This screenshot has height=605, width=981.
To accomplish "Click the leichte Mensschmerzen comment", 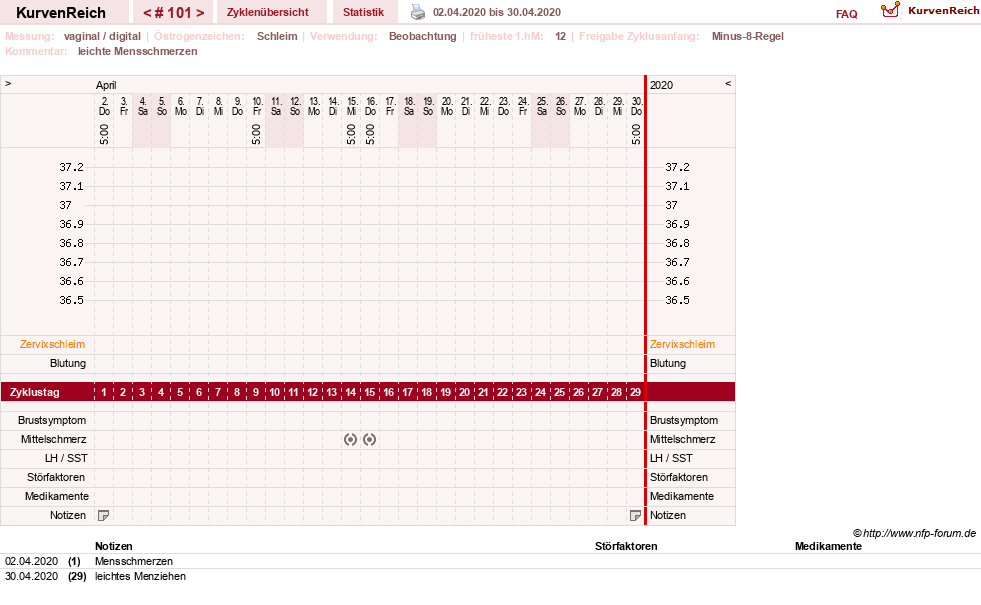I will (138, 51).
